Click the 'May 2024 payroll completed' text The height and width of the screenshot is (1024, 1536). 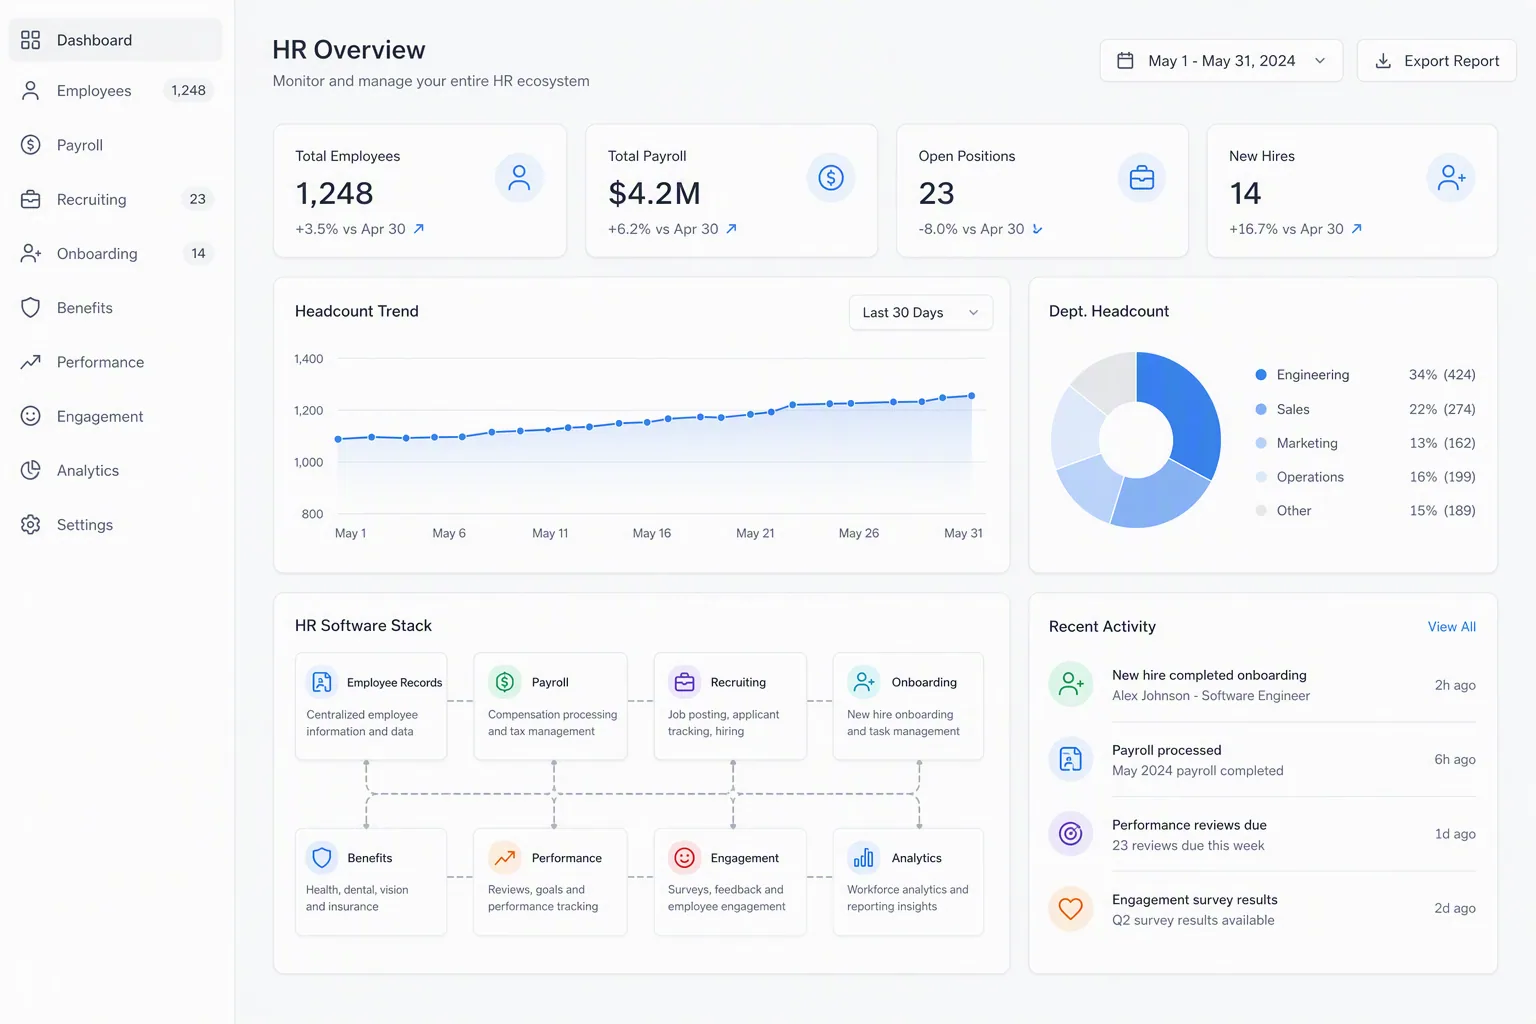point(1198,771)
